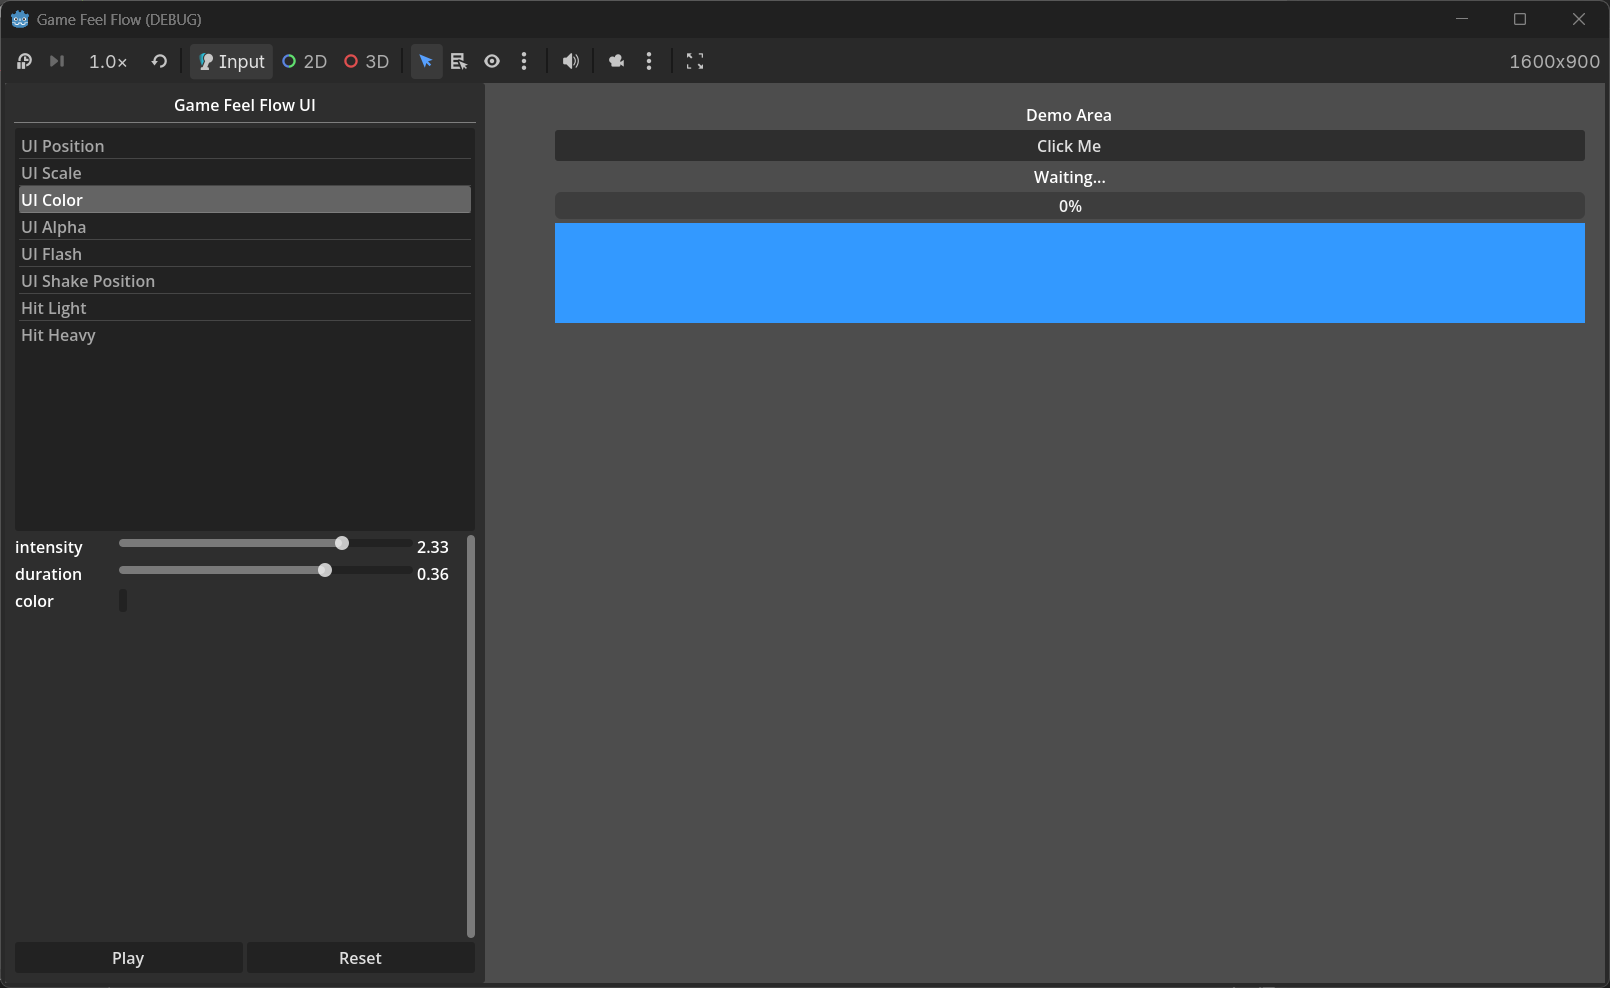Image resolution: width=1610 pixels, height=988 pixels.
Task: Click the intensity slider handle
Action: tap(342, 543)
